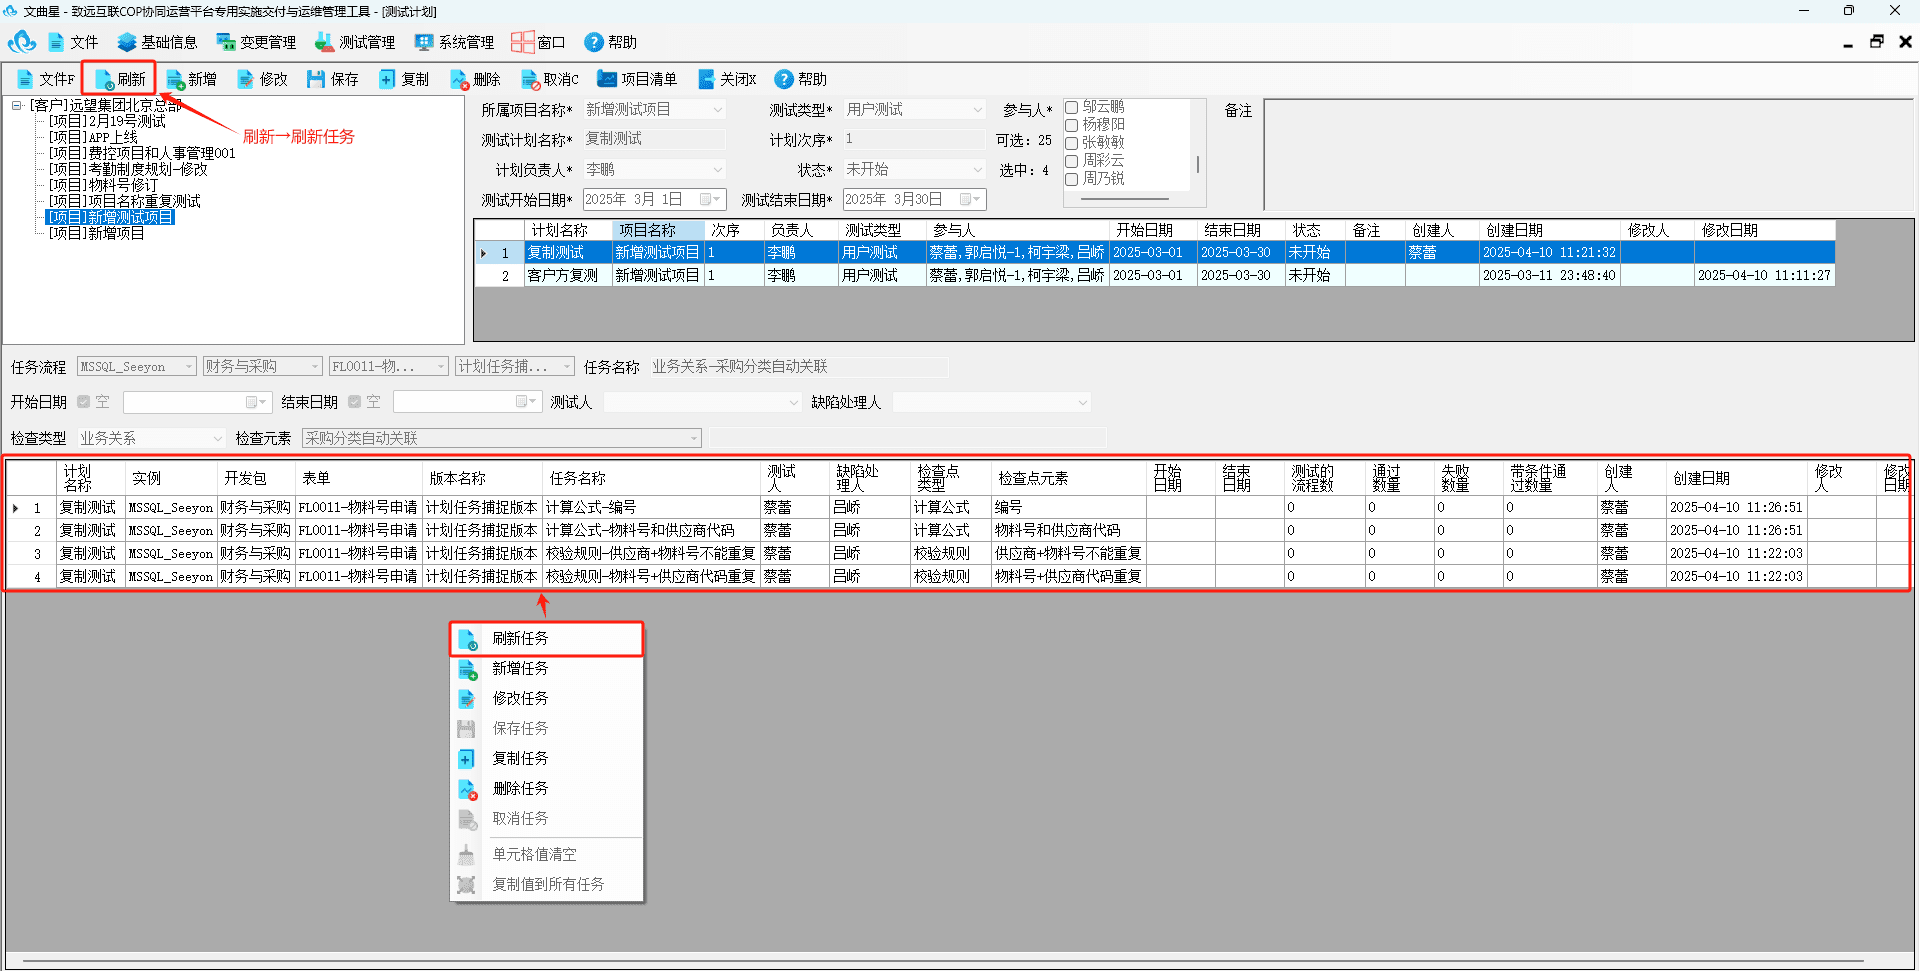This screenshot has height=971, width=1920.
Task: Click the 复制 copy toolbar icon
Action: point(387,79)
